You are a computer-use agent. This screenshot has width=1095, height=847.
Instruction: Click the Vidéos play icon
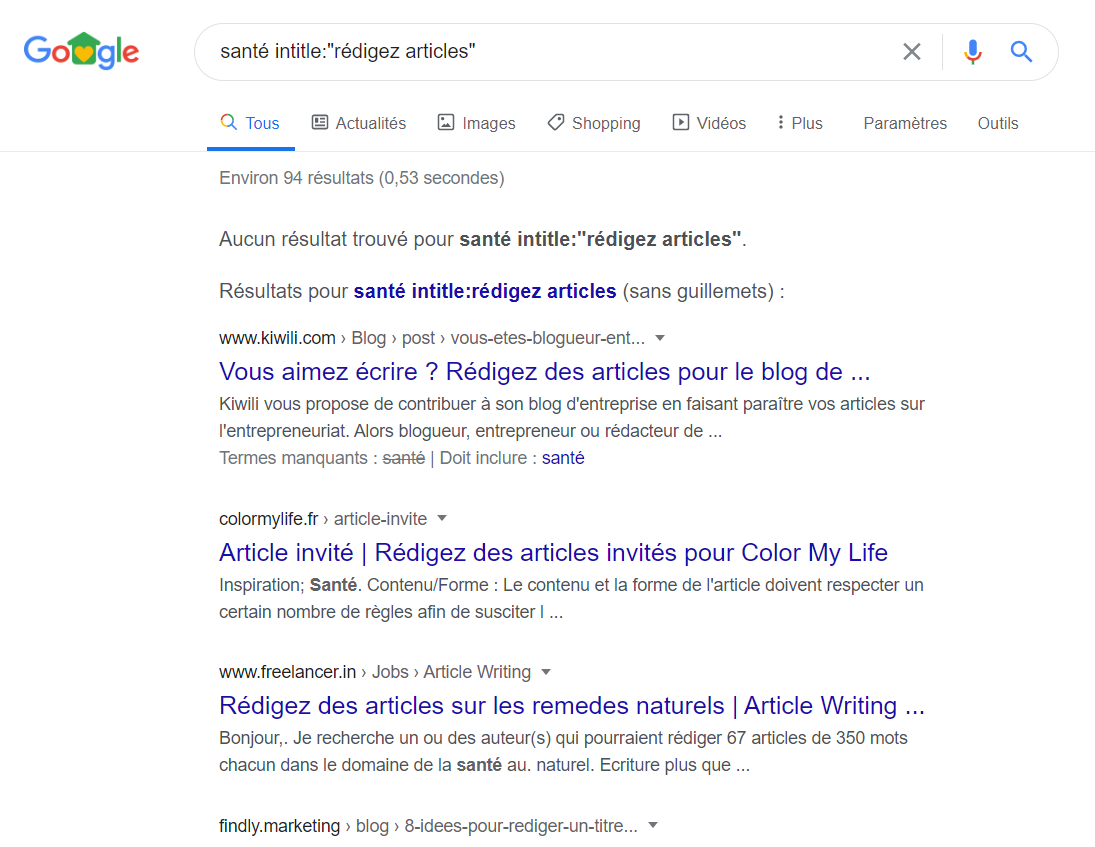680,122
